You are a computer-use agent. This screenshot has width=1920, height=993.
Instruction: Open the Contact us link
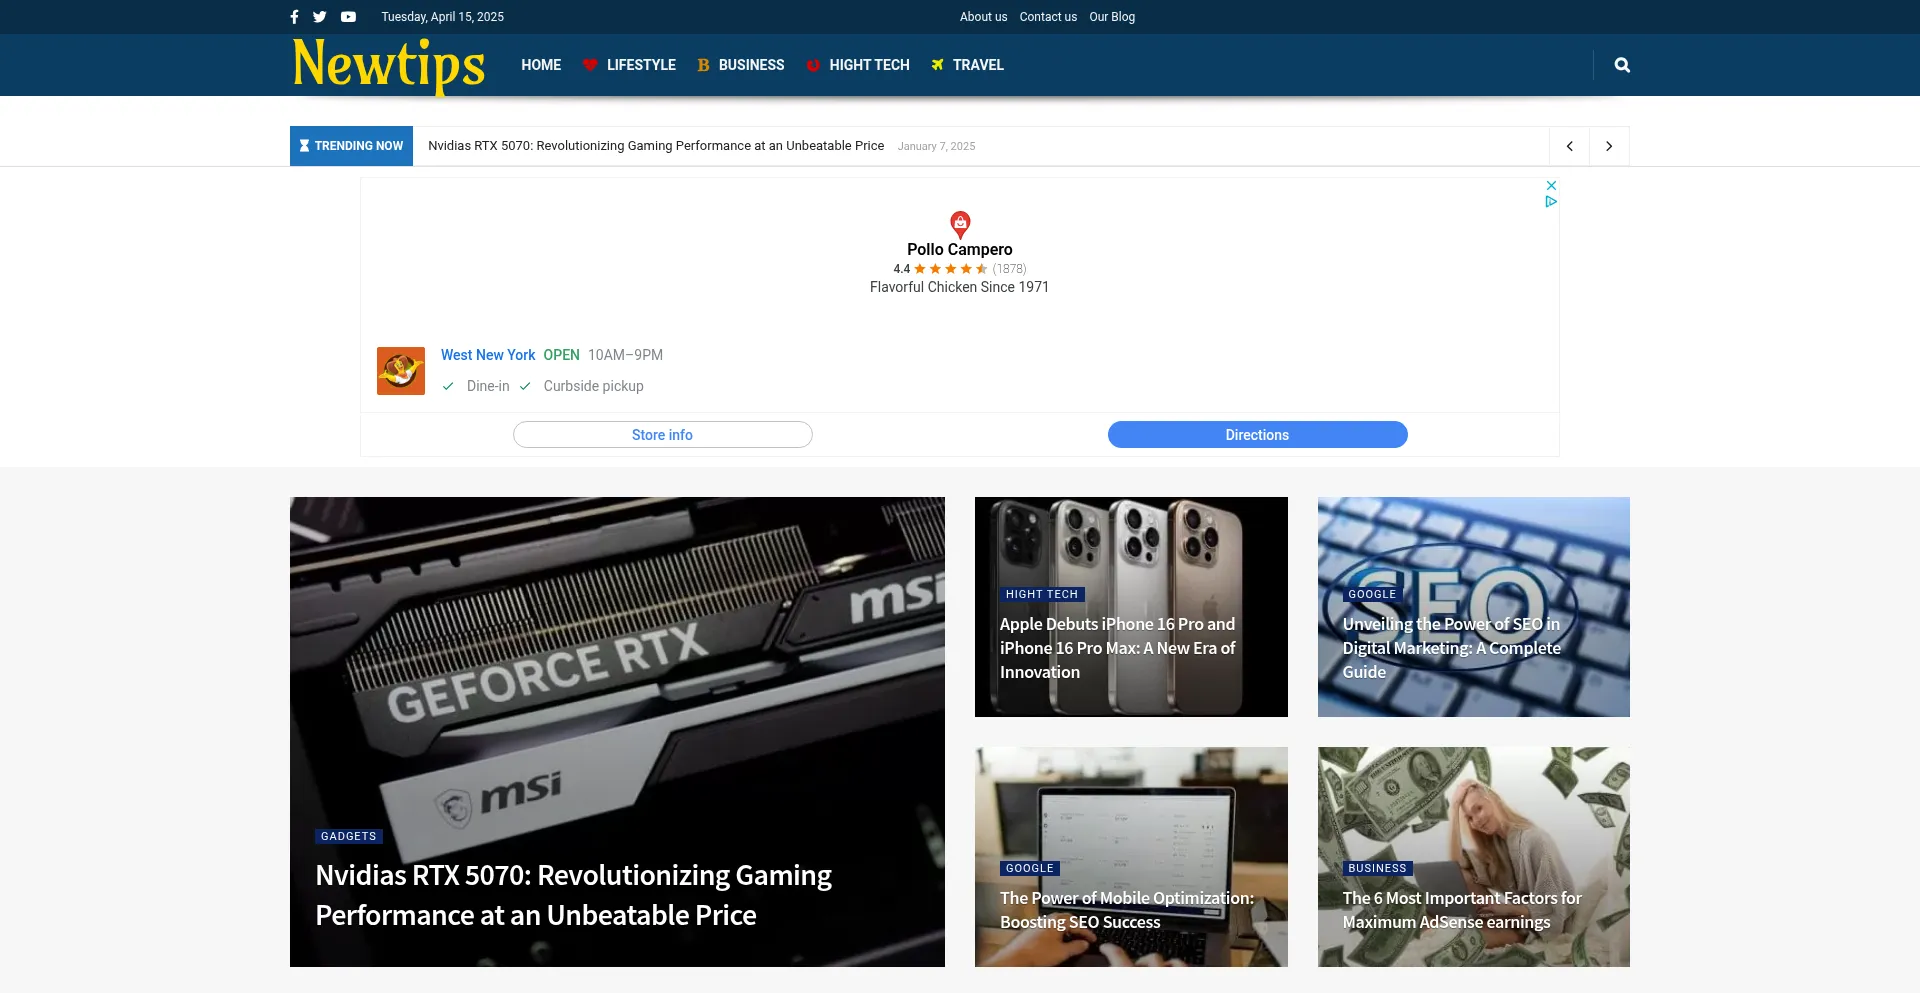point(1048,17)
